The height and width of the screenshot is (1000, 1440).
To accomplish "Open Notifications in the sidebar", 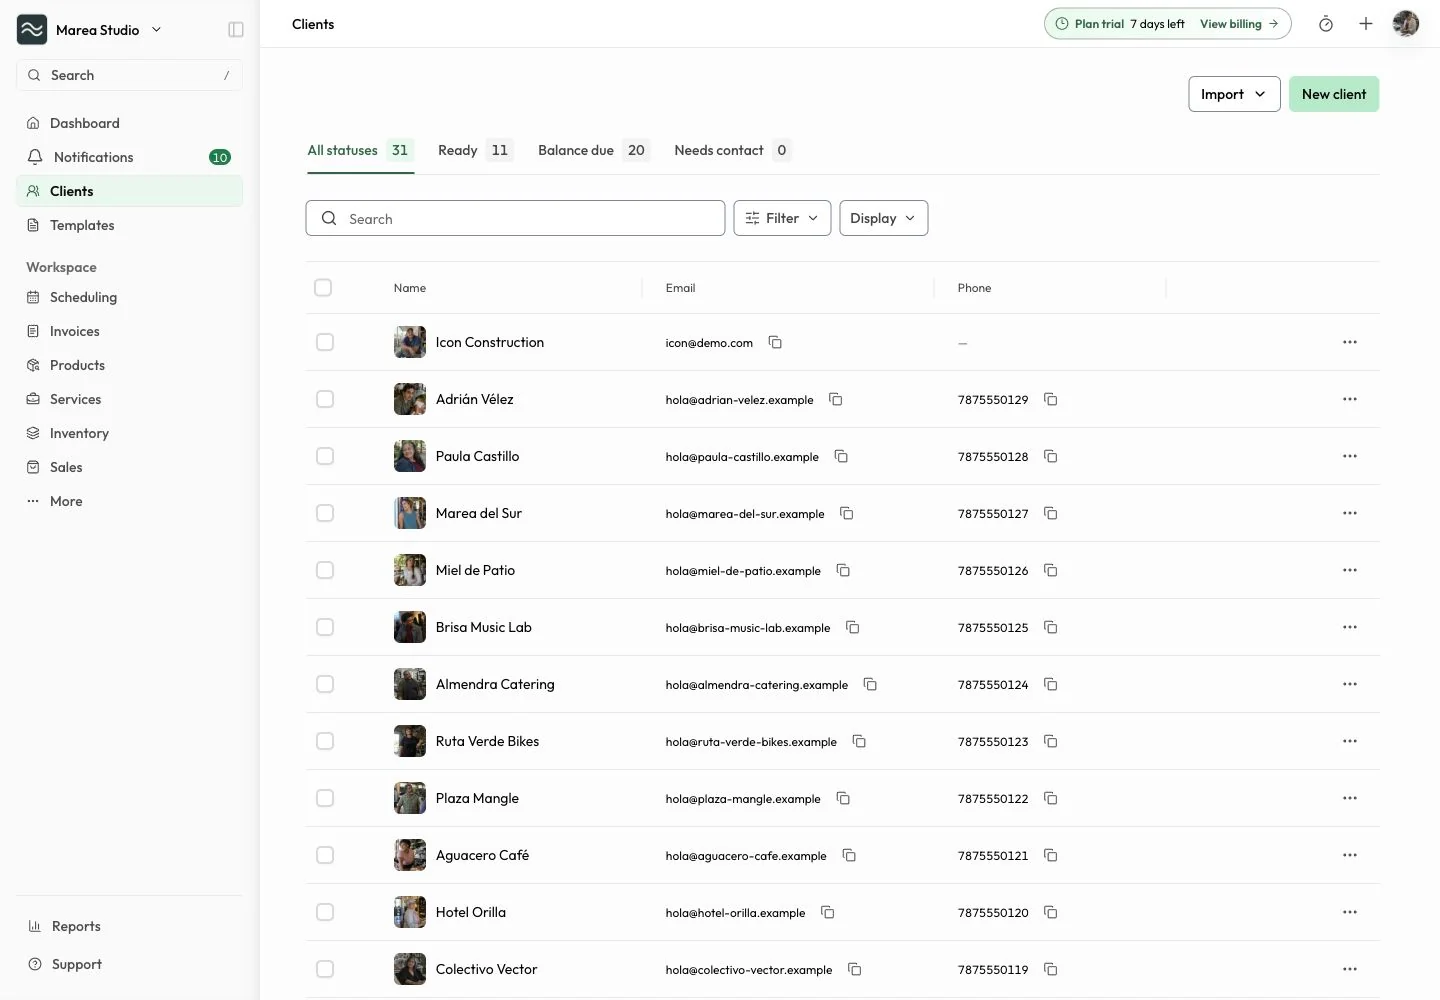I will tap(129, 157).
